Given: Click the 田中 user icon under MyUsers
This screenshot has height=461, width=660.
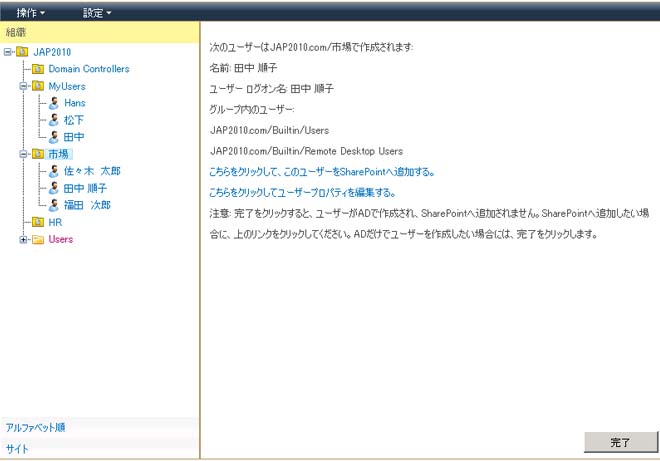Looking at the screenshot, I should (x=54, y=137).
